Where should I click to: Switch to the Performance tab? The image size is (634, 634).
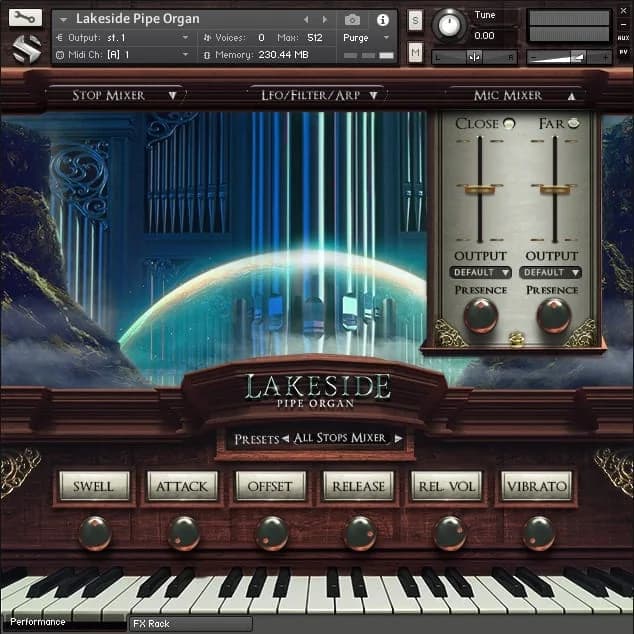coord(64,623)
